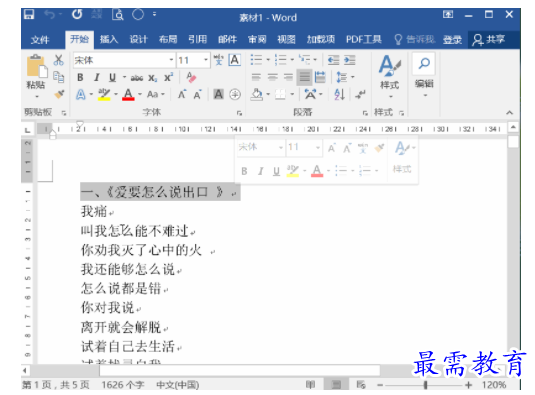
Task: Grow font size with the larger A icon
Action: 182,94
